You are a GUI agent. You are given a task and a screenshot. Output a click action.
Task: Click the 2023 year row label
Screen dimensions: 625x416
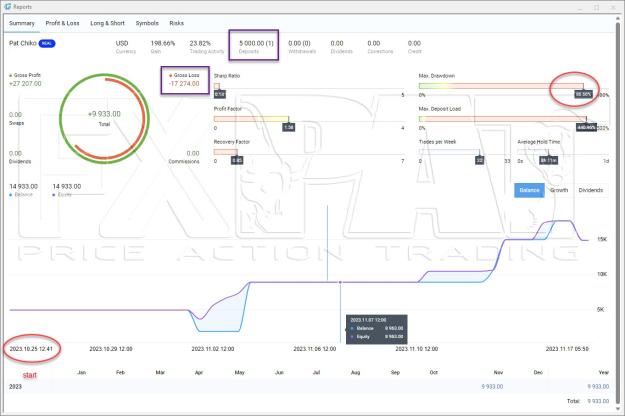pos(16,387)
